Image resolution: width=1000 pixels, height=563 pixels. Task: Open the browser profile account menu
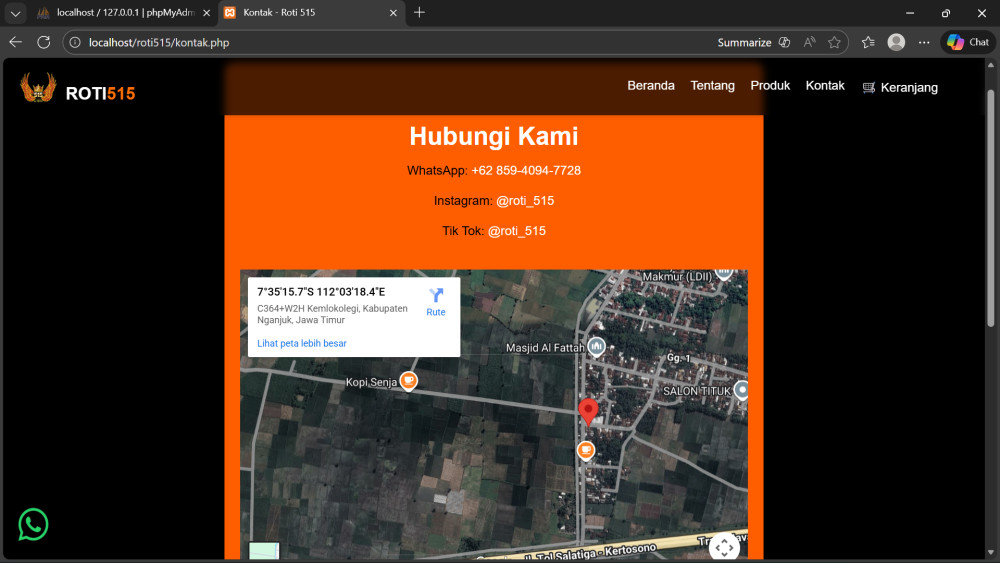(x=896, y=42)
